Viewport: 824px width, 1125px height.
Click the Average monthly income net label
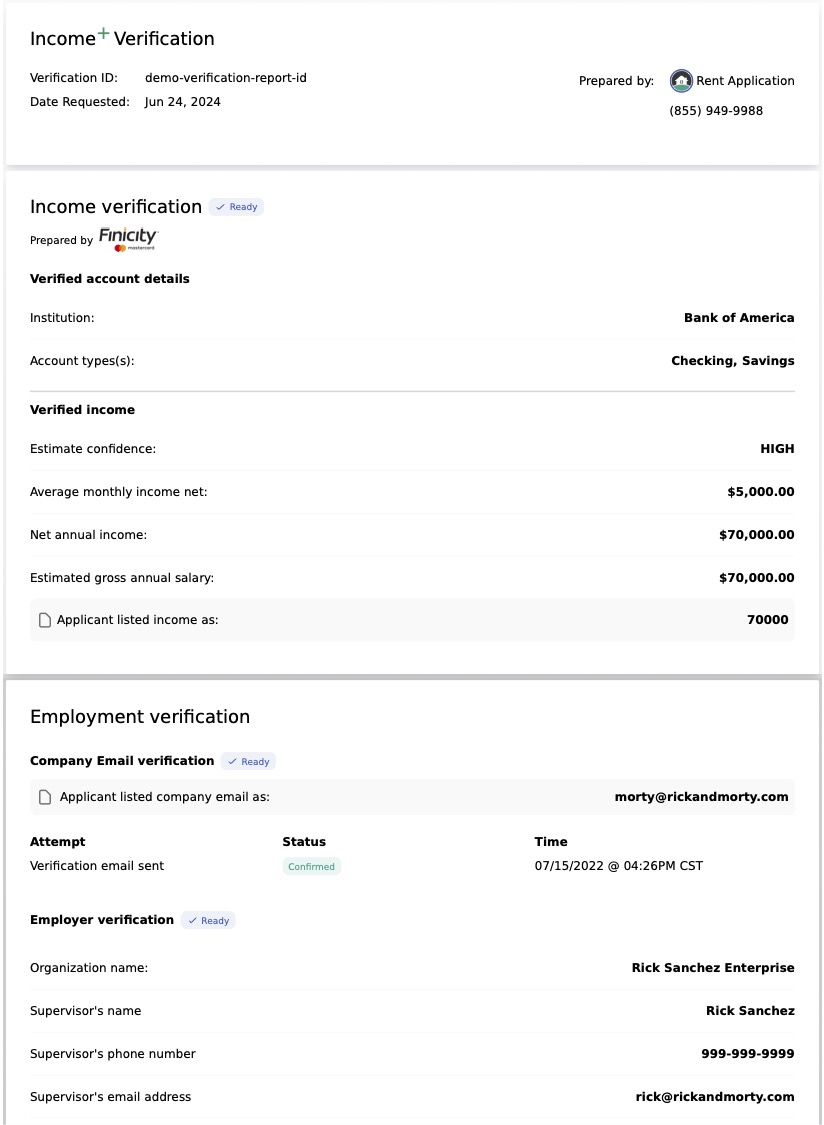pos(118,492)
